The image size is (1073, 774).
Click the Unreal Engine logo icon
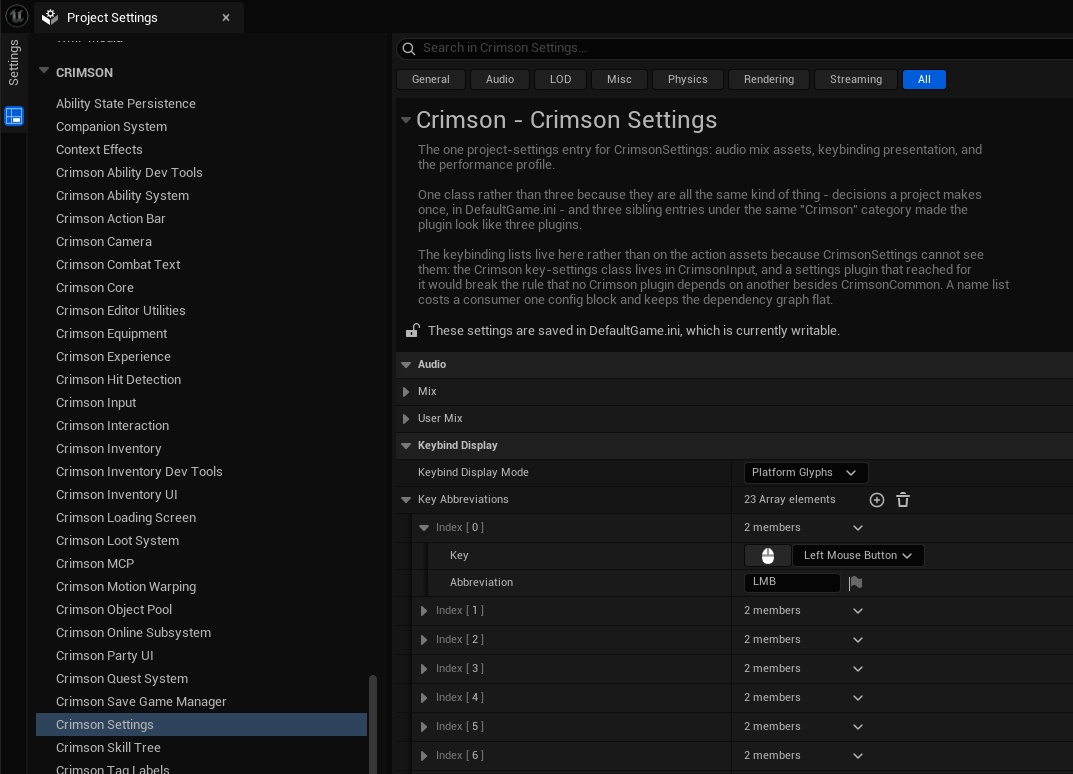[x=16, y=16]
